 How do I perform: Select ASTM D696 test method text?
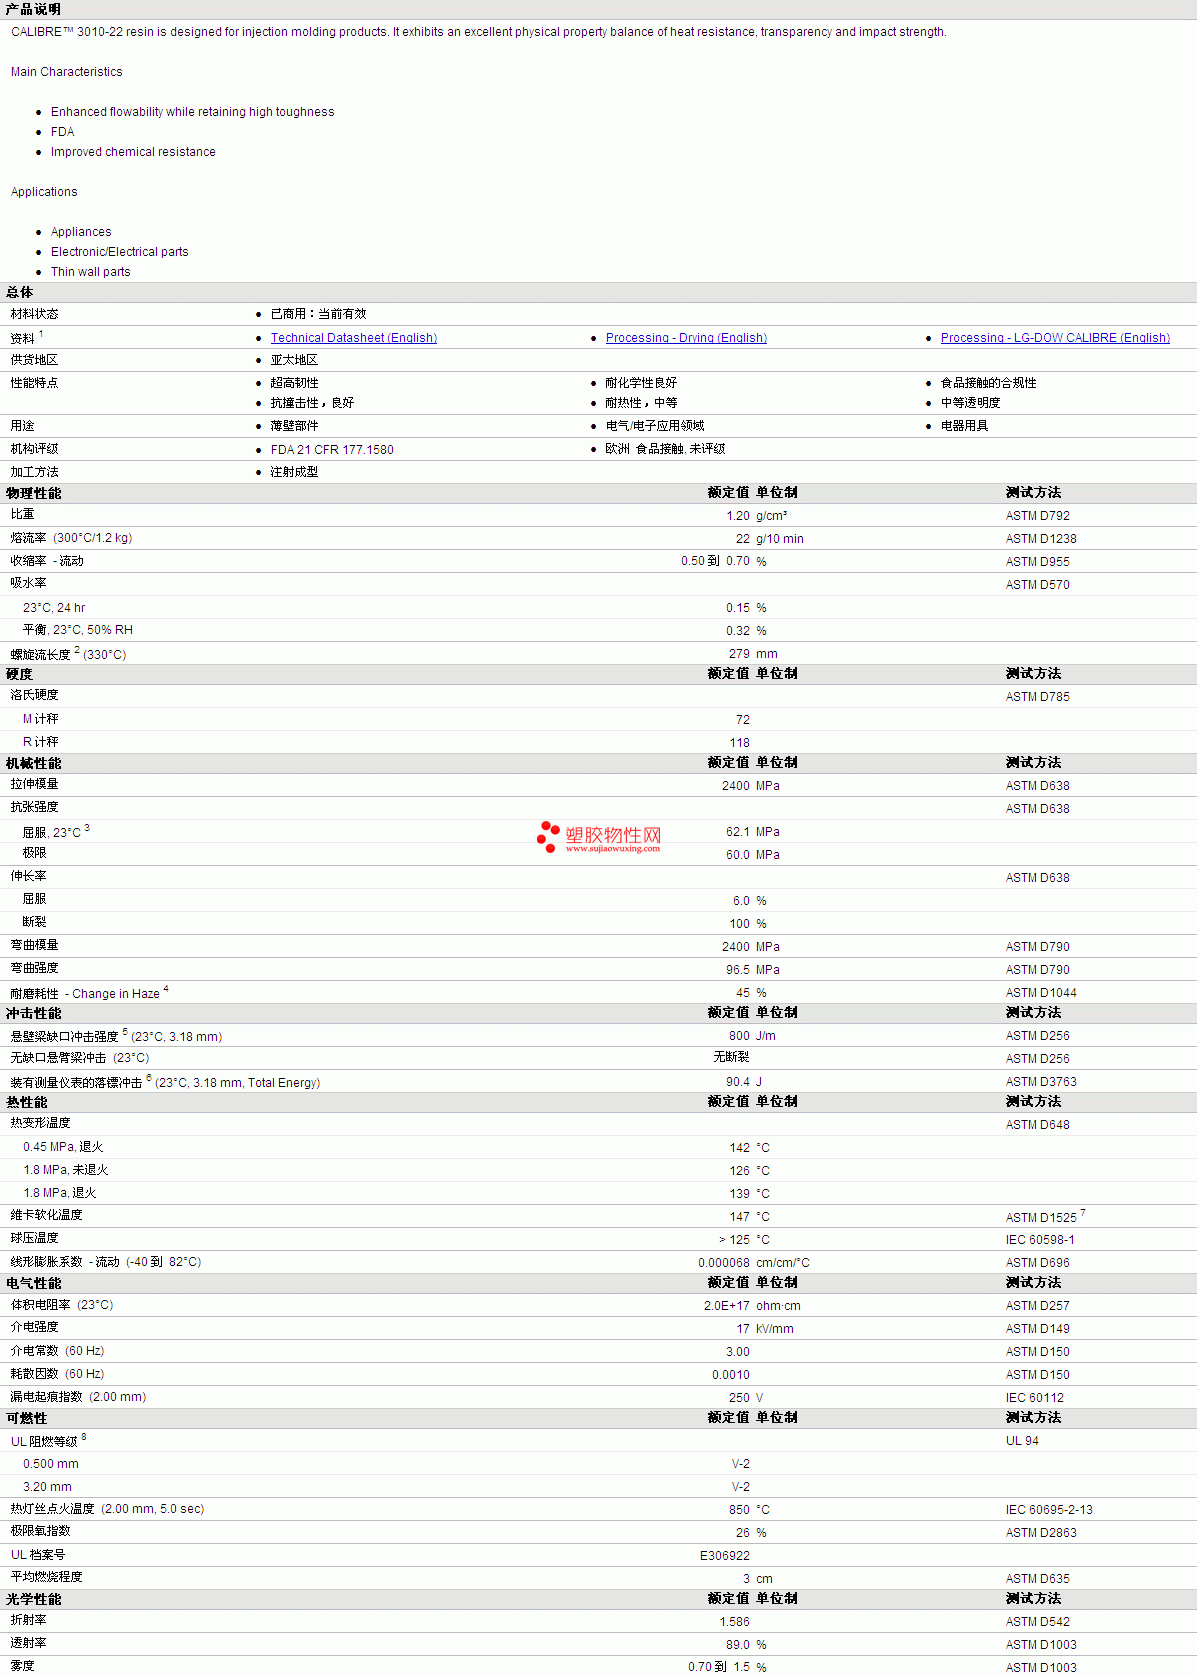point(1038,1263)
